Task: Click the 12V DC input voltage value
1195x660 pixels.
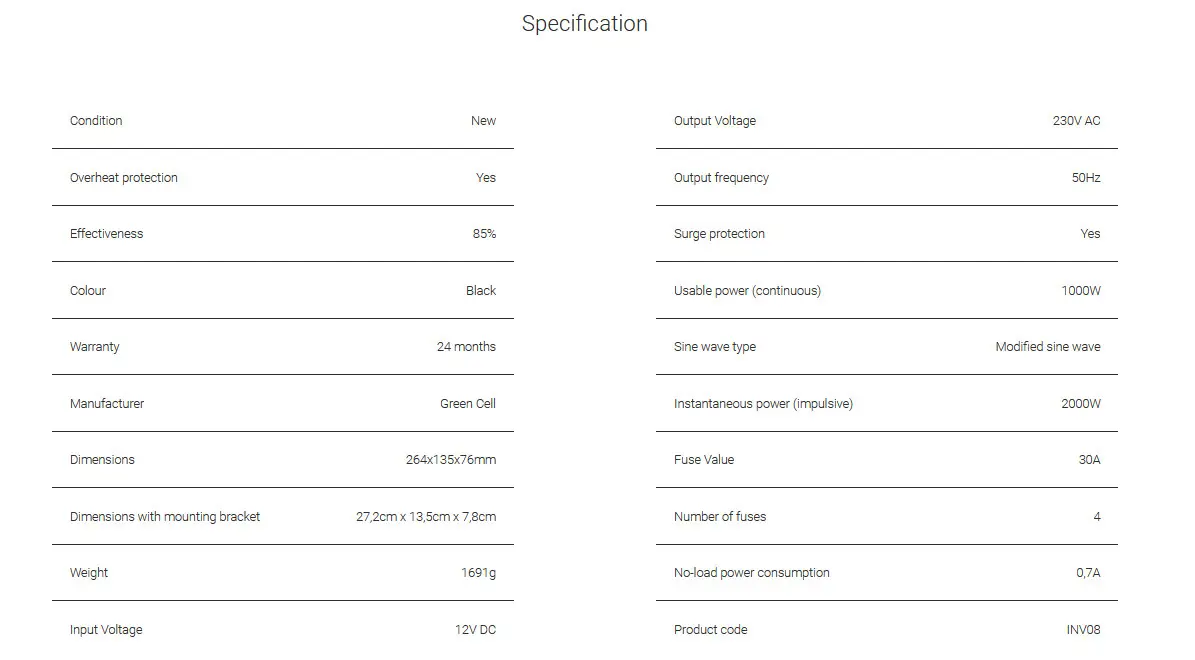Action: click(x=475, y=630)
